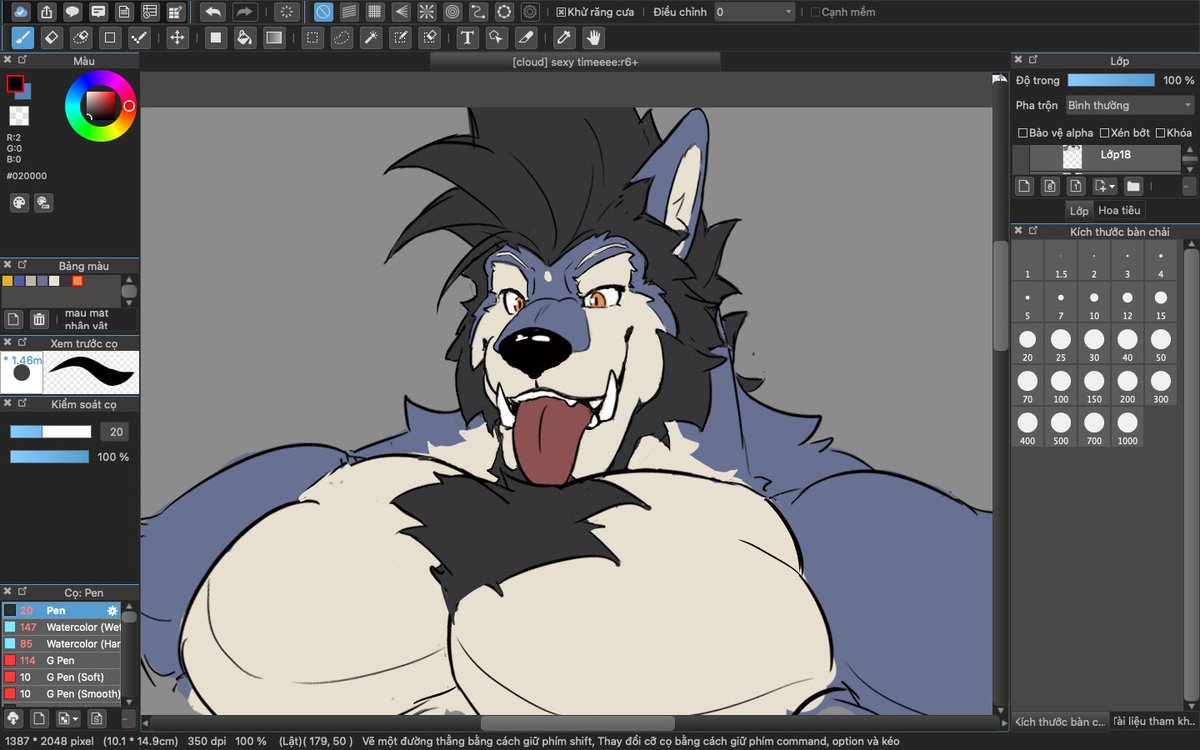Select the Bucket fill tool

click(244, 38)
